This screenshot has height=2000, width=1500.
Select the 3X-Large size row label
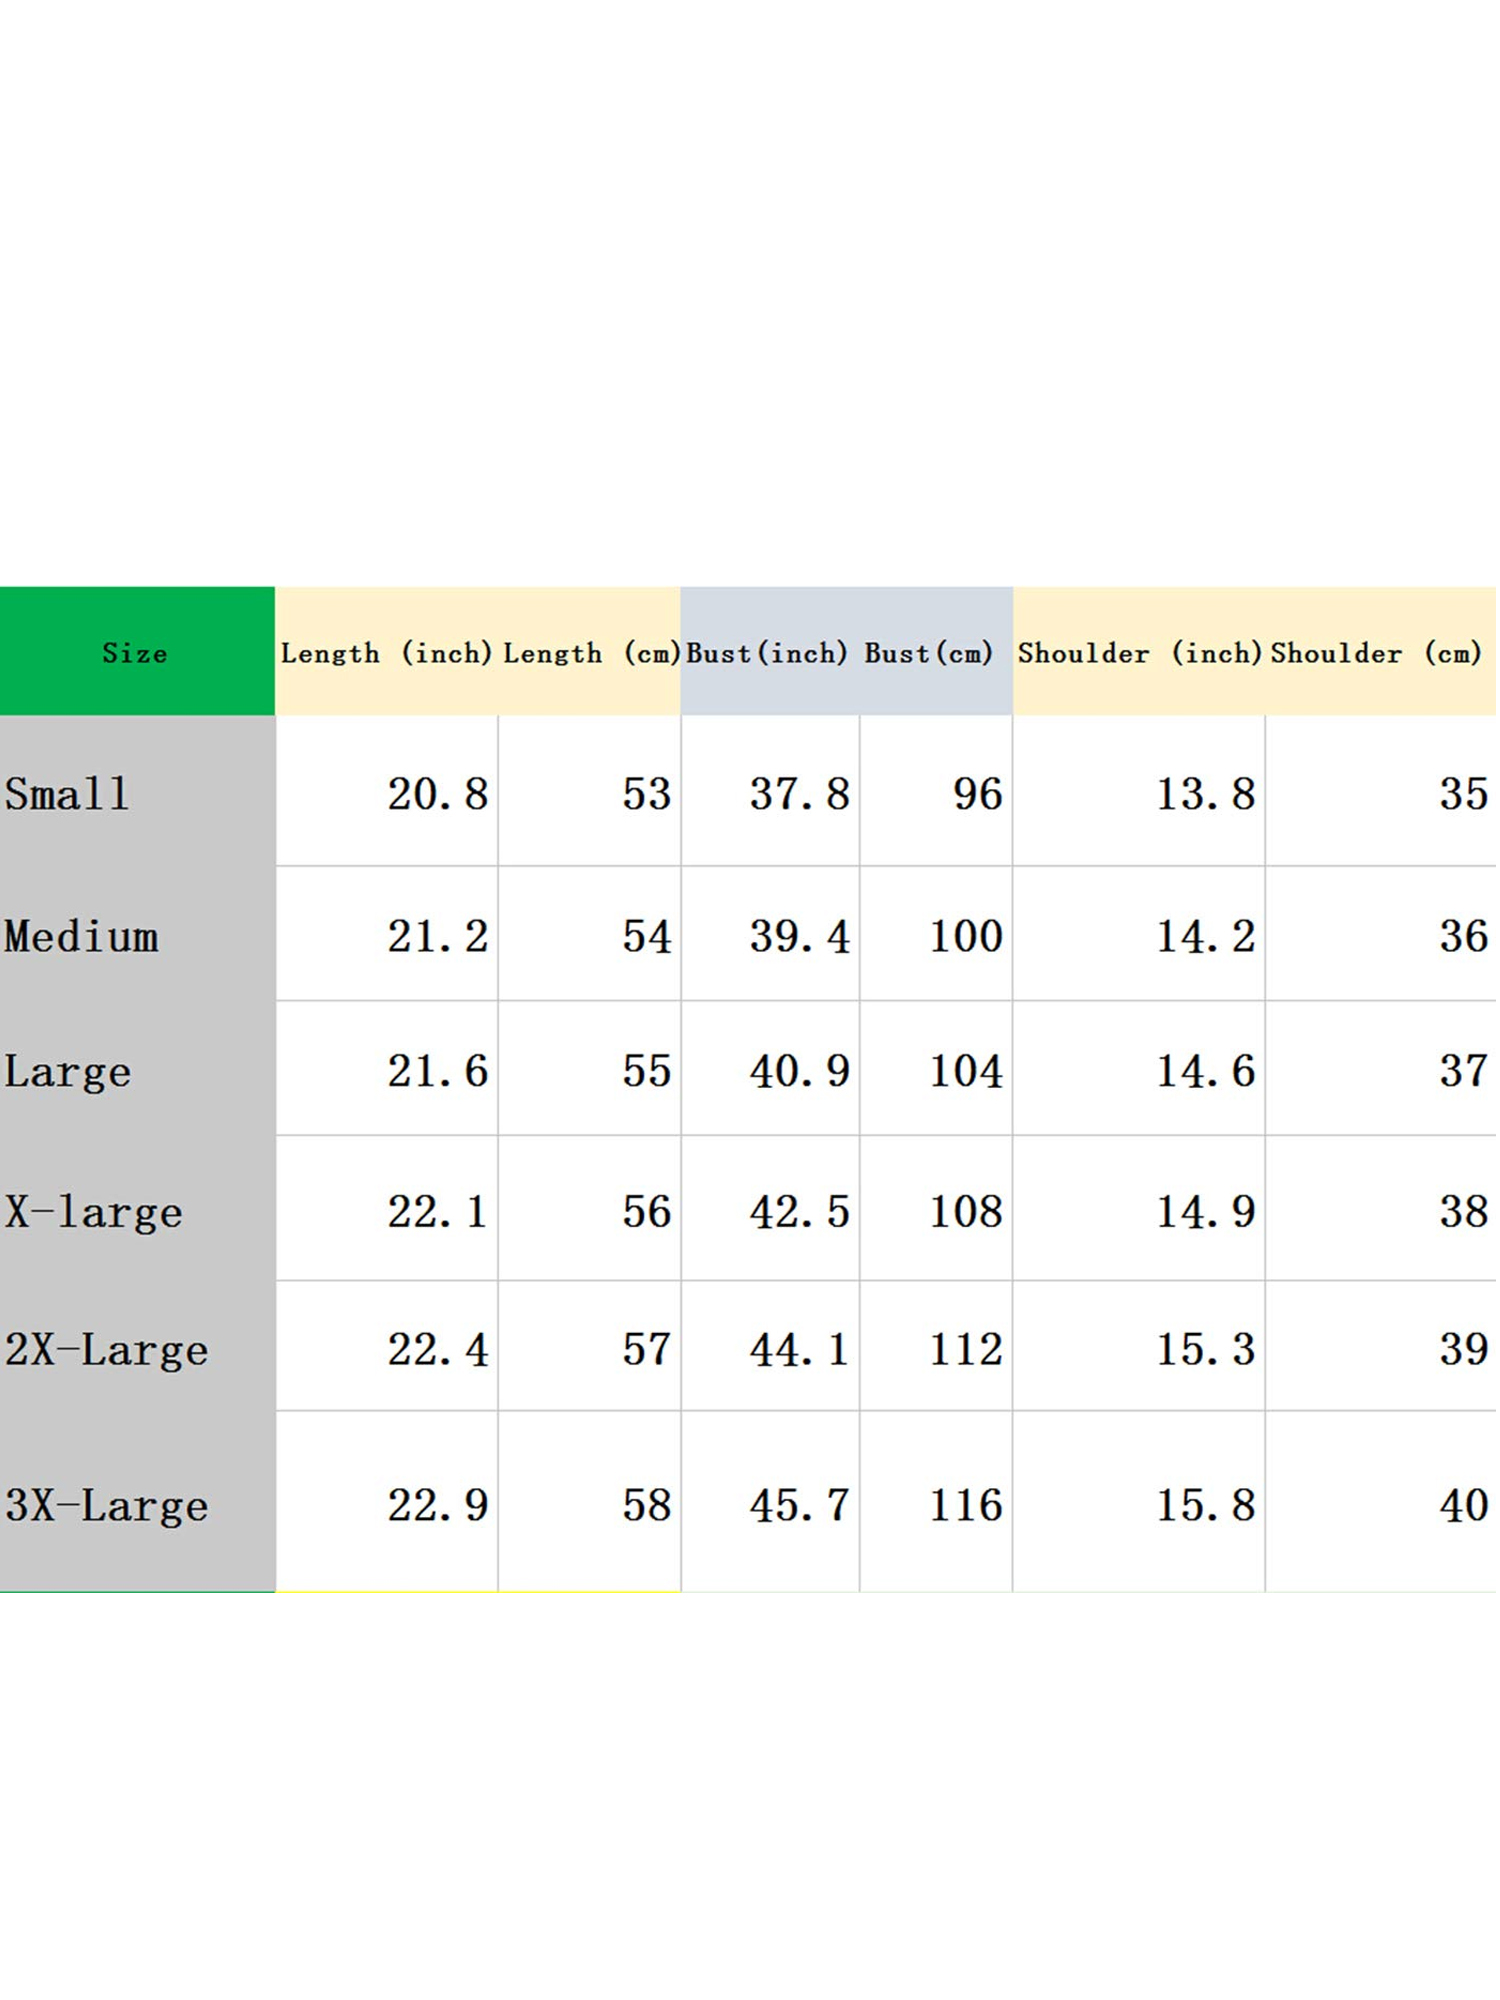point(107,1506)
